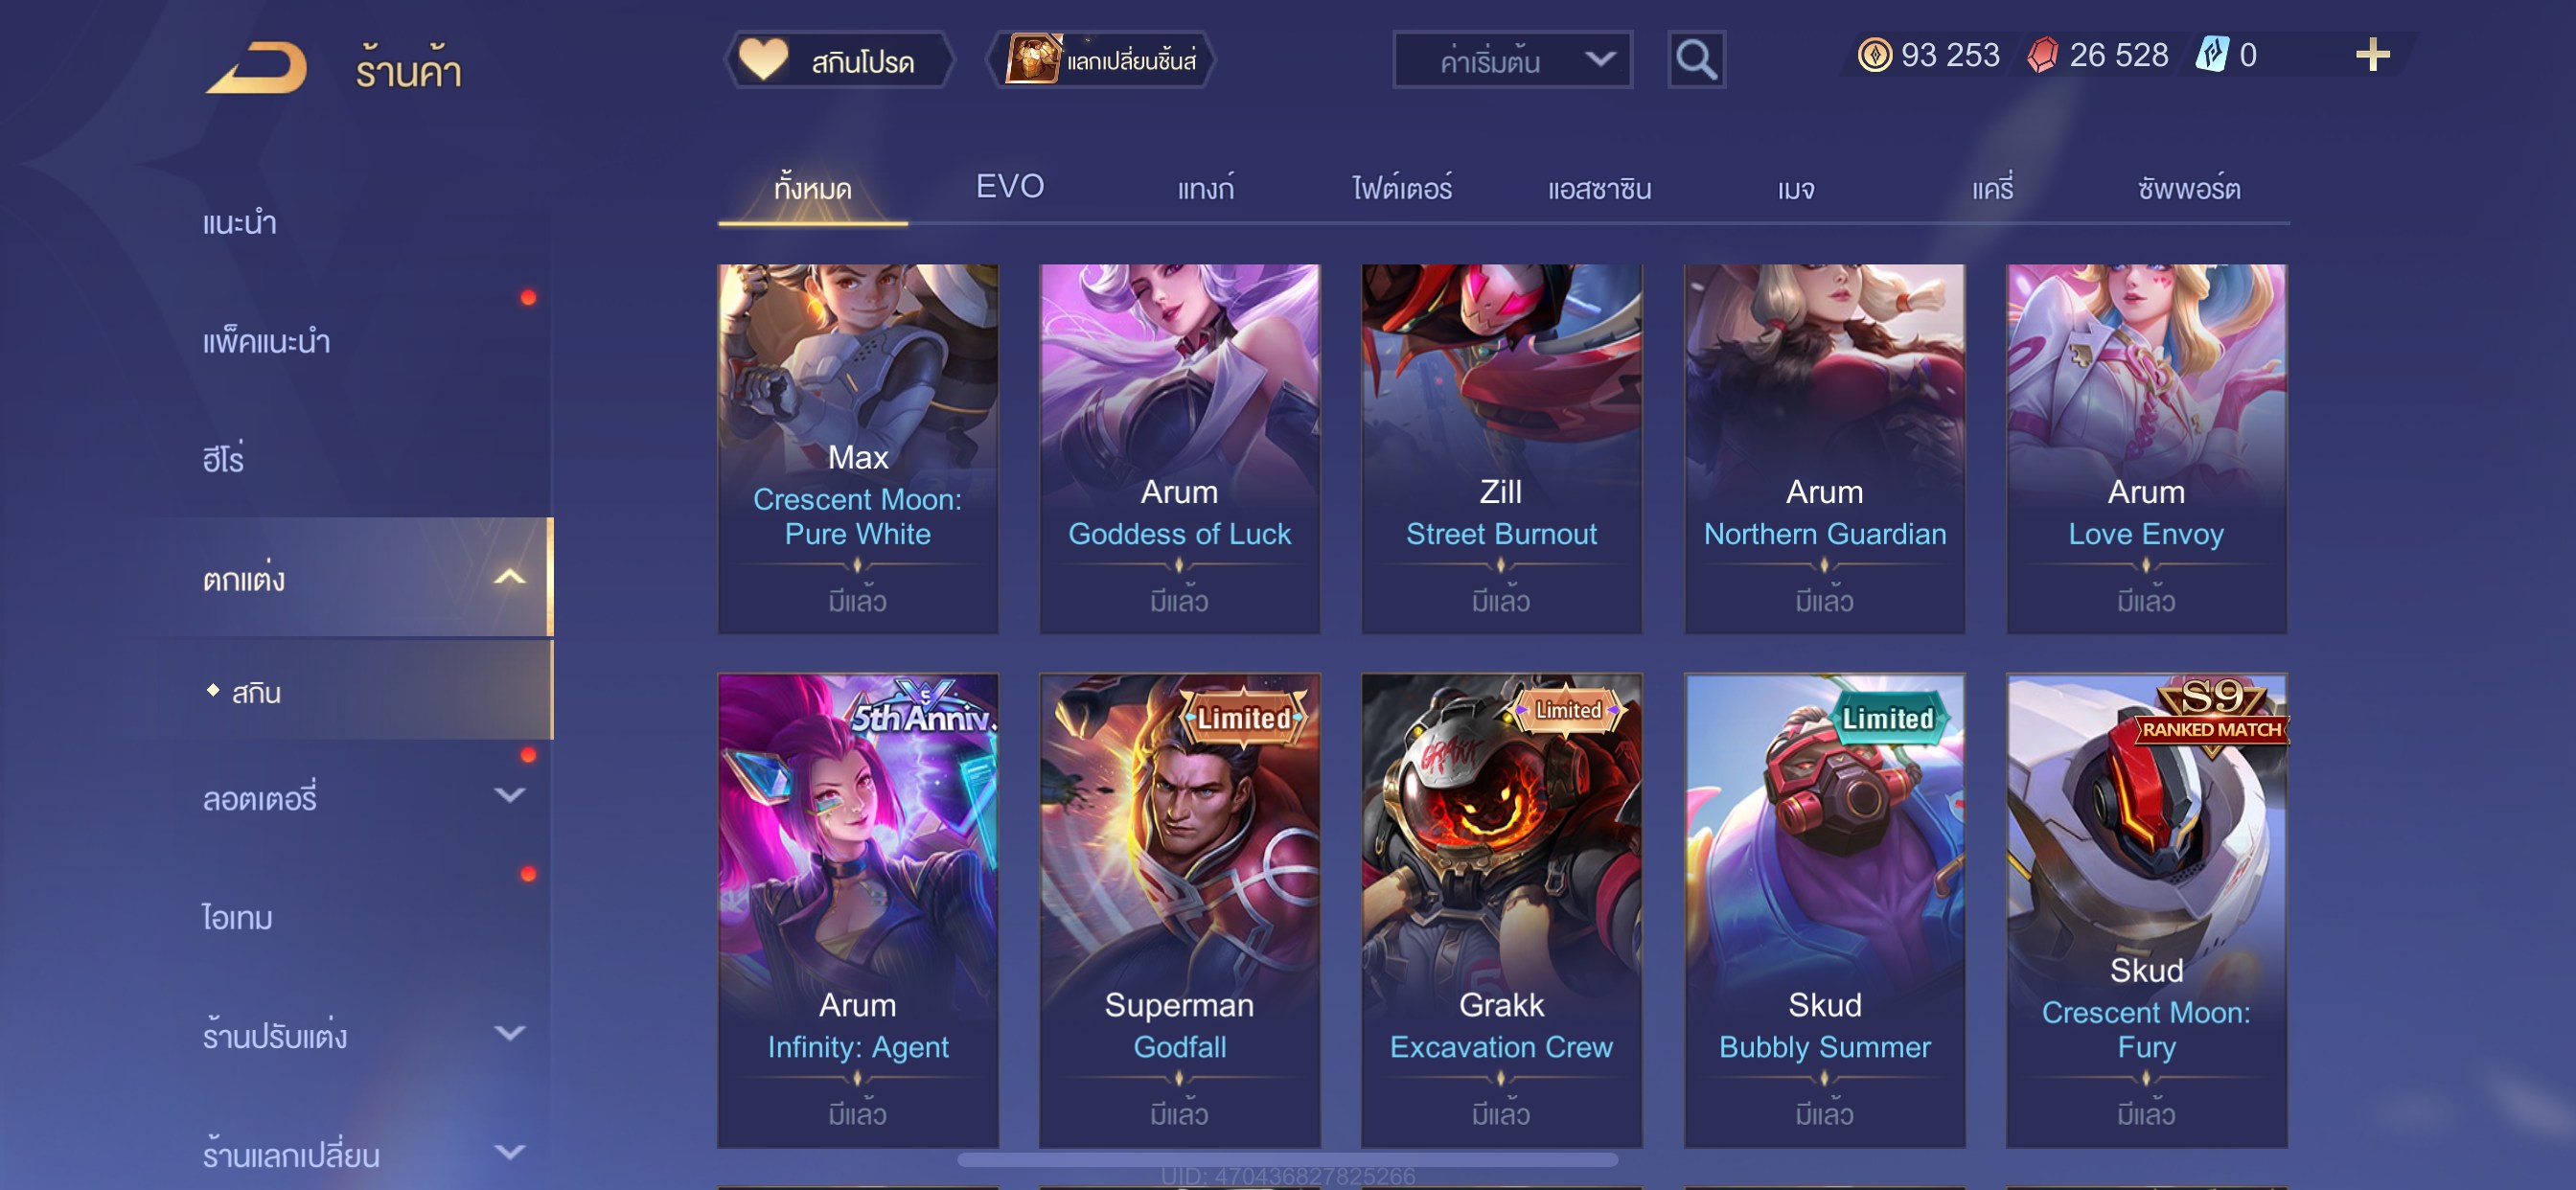The width and height of the screenshot is (2576, 1190).
Task: Select the ซัพพอร์ต tab
Action: coord(2189,188)
